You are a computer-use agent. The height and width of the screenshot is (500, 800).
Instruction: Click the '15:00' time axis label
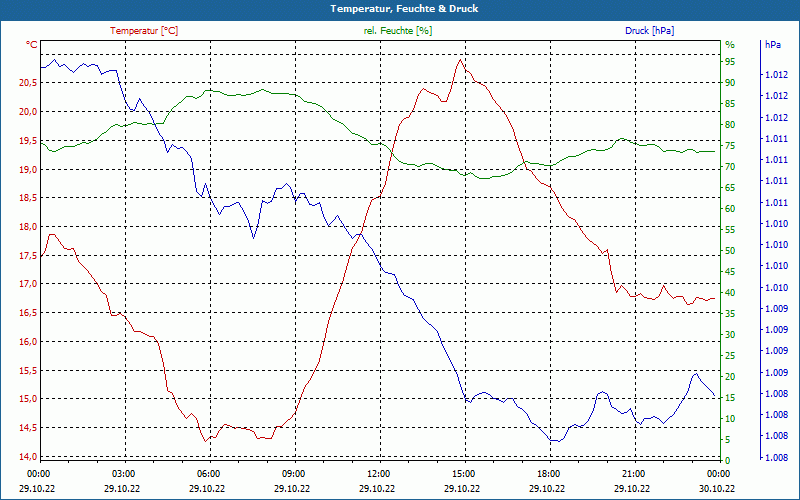pyautogui.click(x=463, y=473)
